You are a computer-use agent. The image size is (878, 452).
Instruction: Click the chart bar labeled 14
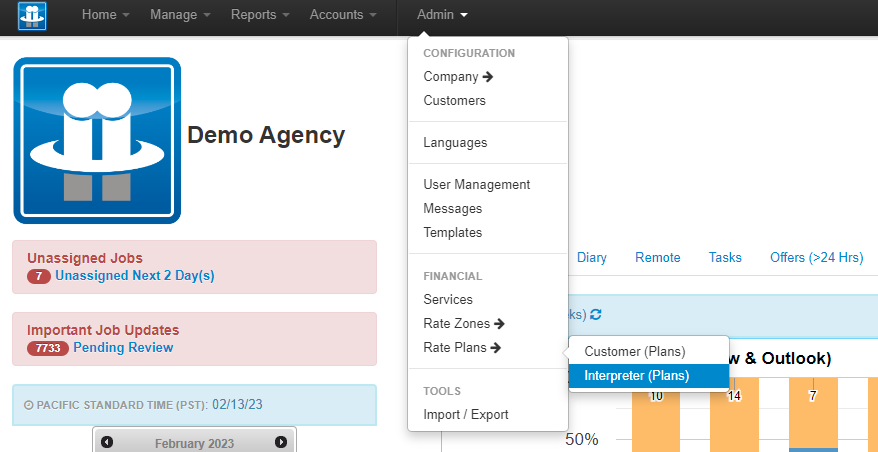coord(735,414)
